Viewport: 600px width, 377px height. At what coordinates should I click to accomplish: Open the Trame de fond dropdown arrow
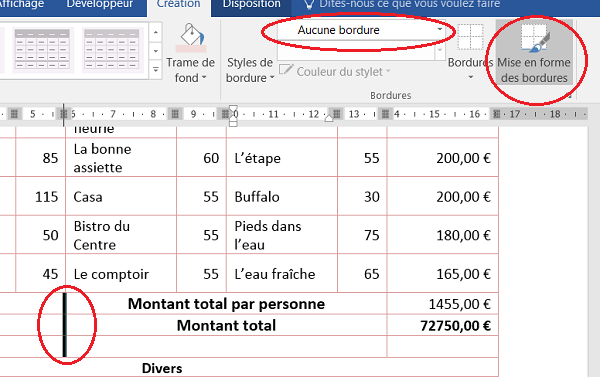point(204,78)
